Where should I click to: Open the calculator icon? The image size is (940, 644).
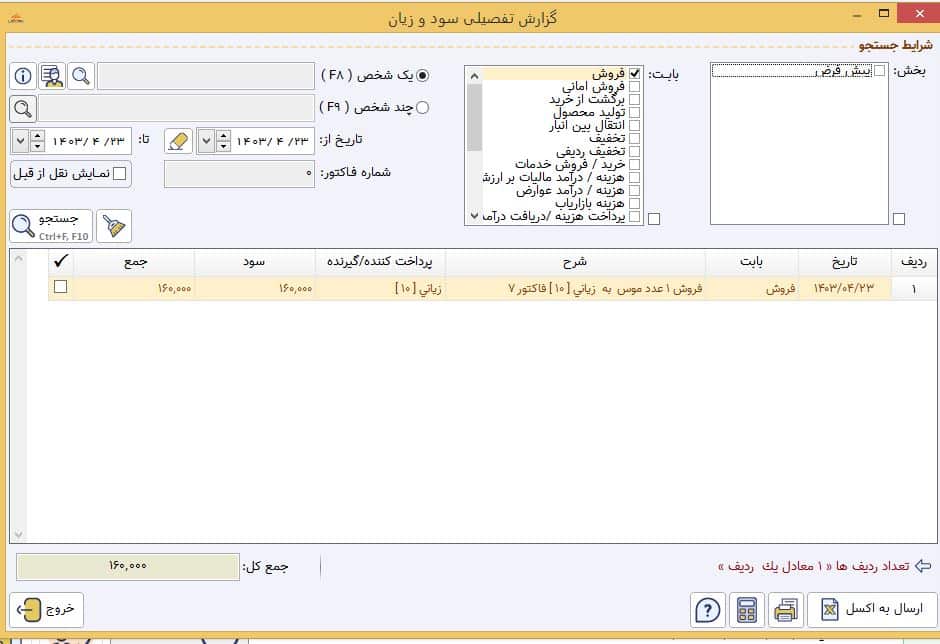746,610
